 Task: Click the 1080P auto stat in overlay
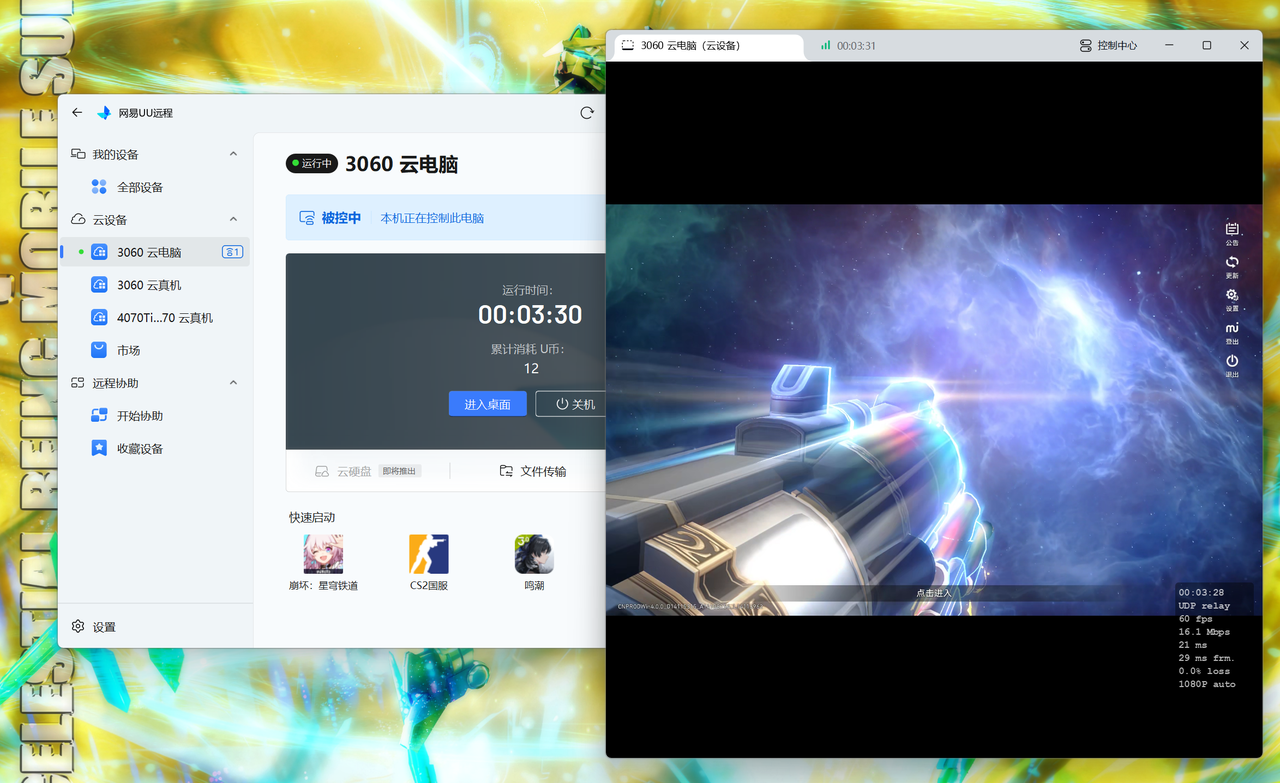pos(1207,684)
